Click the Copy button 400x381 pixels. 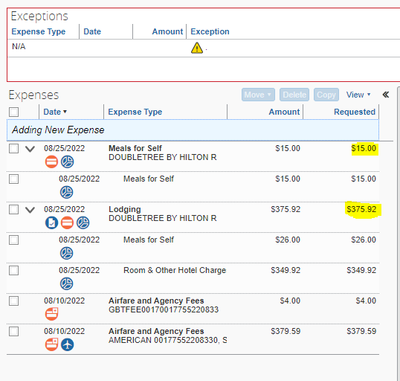(x=326, y=95)
